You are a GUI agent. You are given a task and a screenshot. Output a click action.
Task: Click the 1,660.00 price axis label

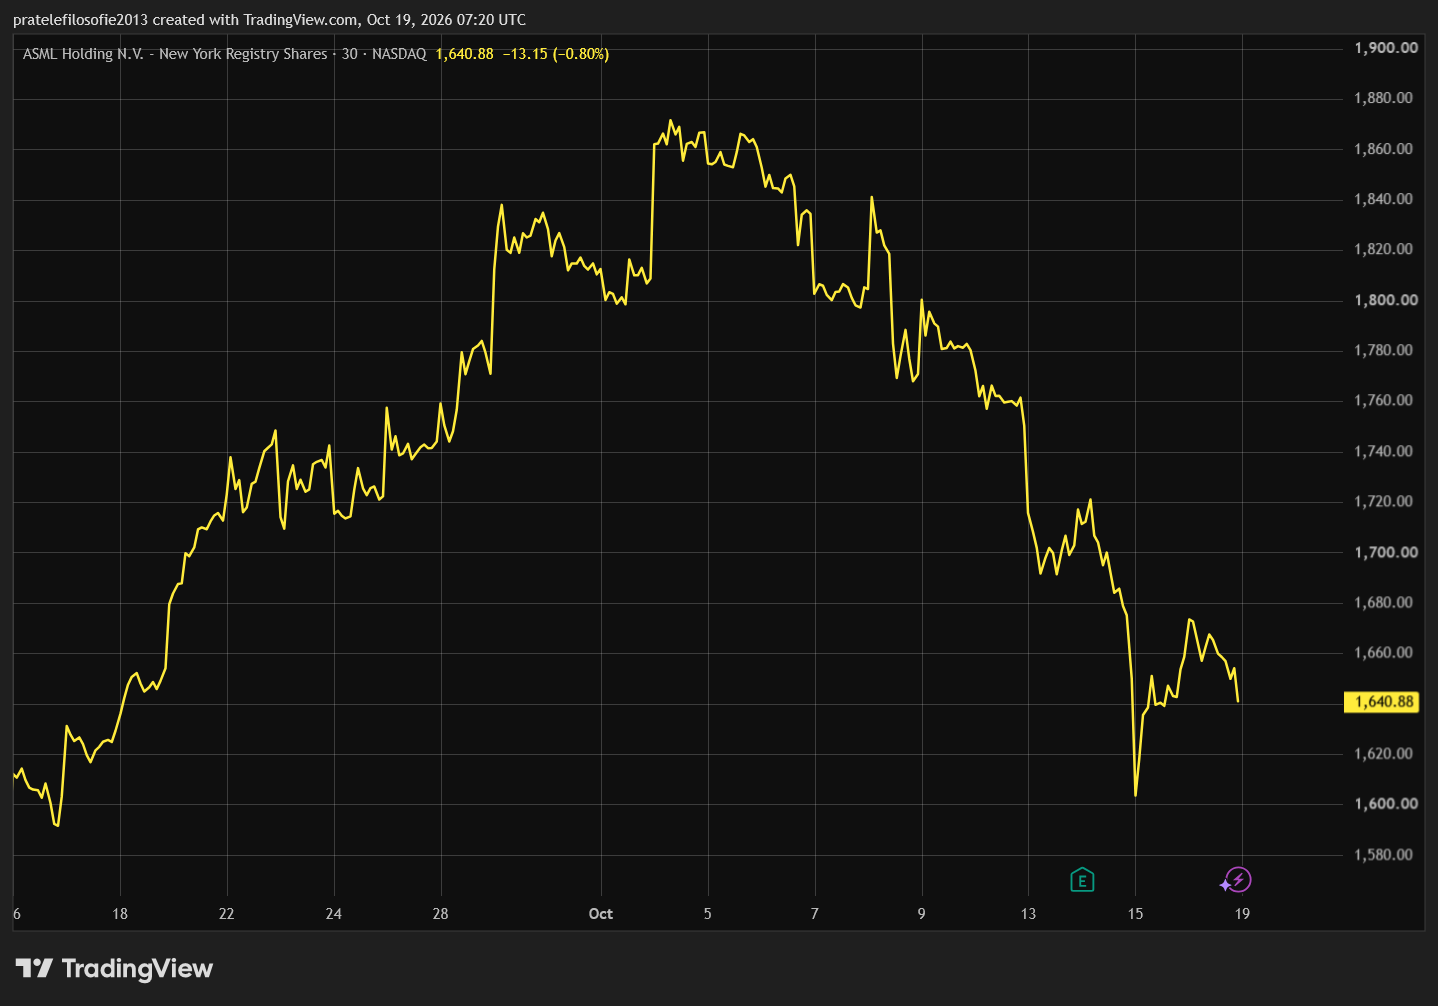[1383, 652]
